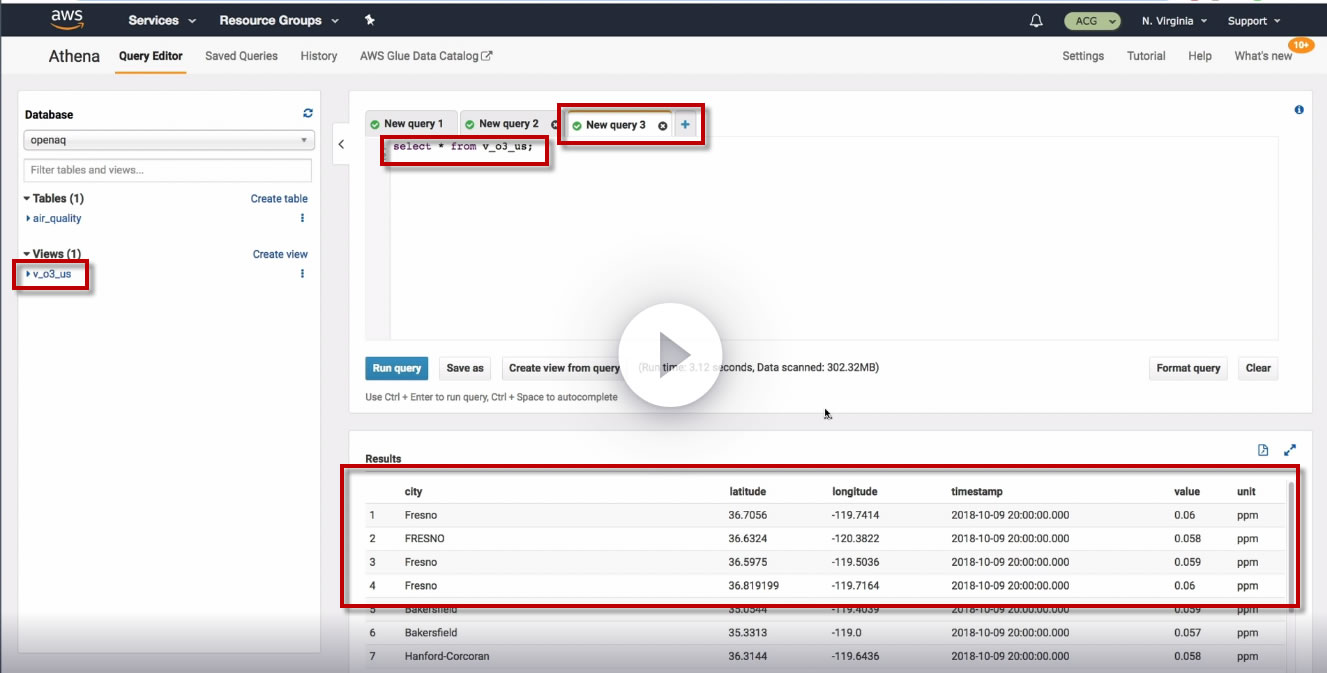
Task: Switch to Query Editor tab
Action: (151, 56)
